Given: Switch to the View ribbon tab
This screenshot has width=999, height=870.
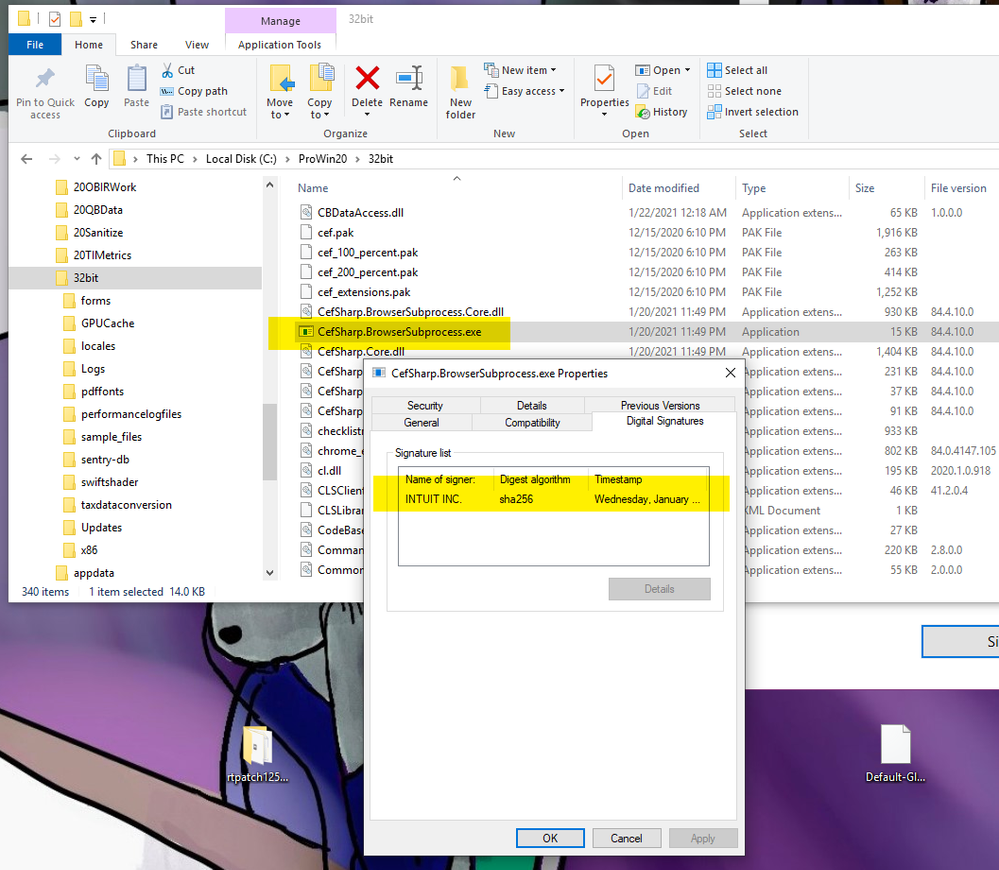Looking at the screenshot, I should (197, 45).
